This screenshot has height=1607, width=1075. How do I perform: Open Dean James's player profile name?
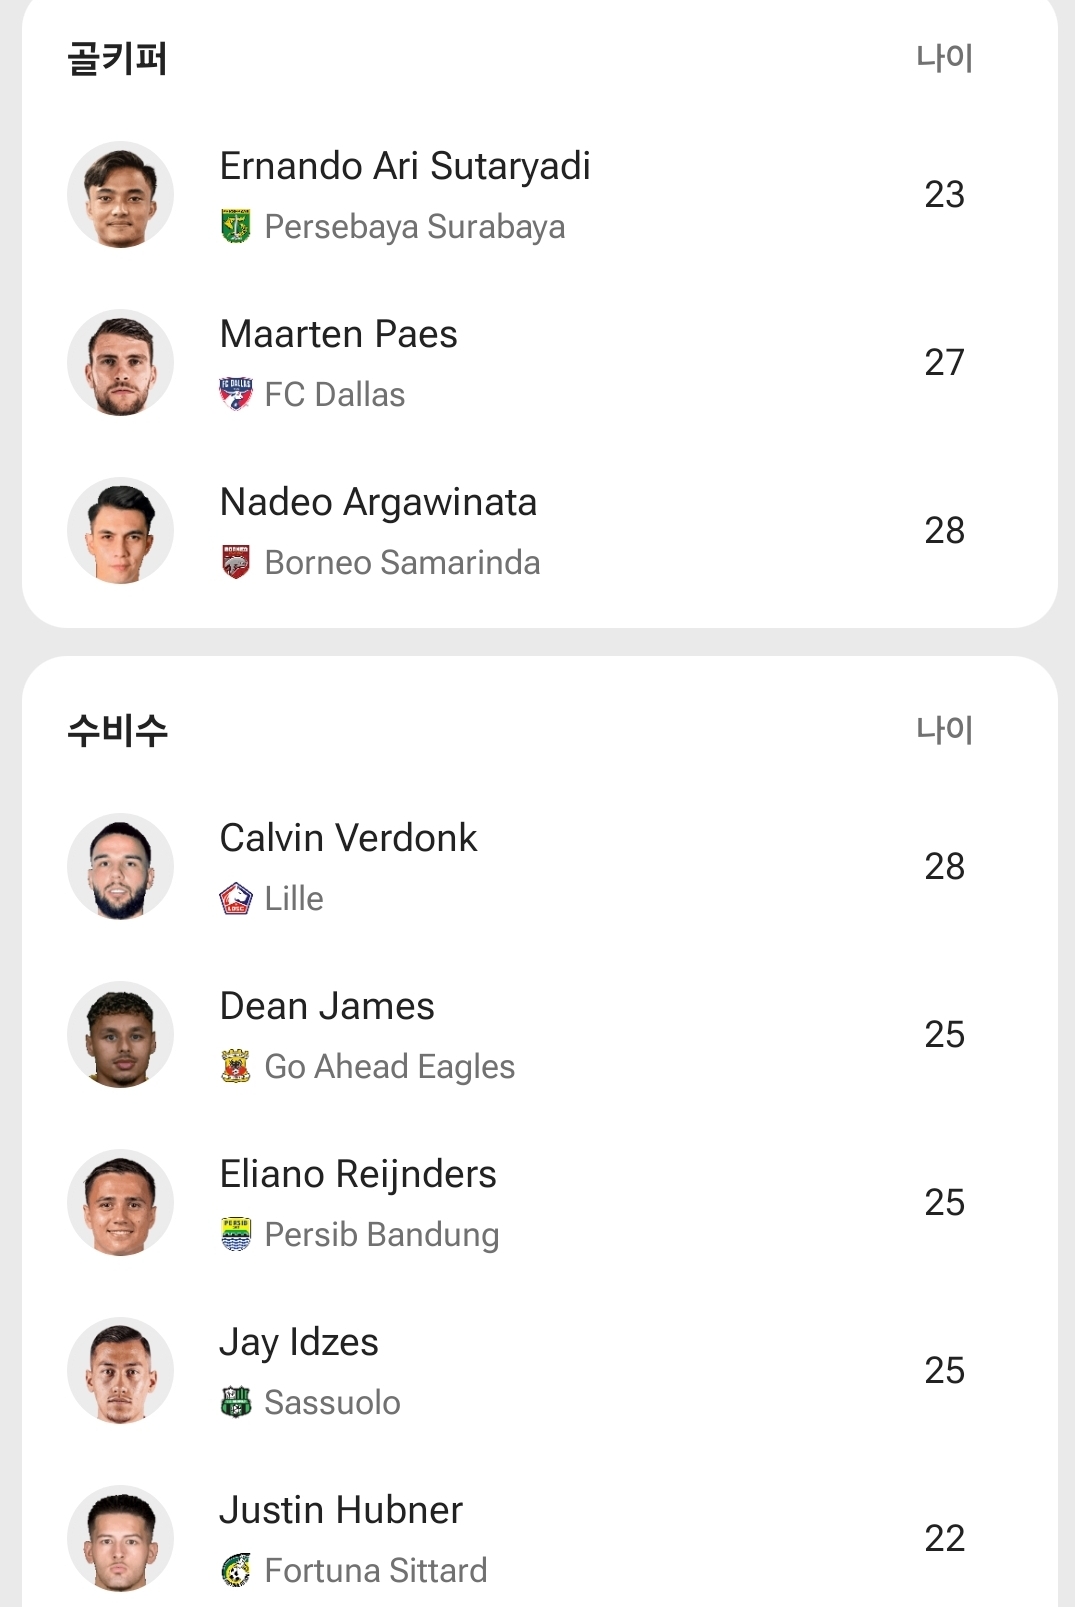[327, 1006]
